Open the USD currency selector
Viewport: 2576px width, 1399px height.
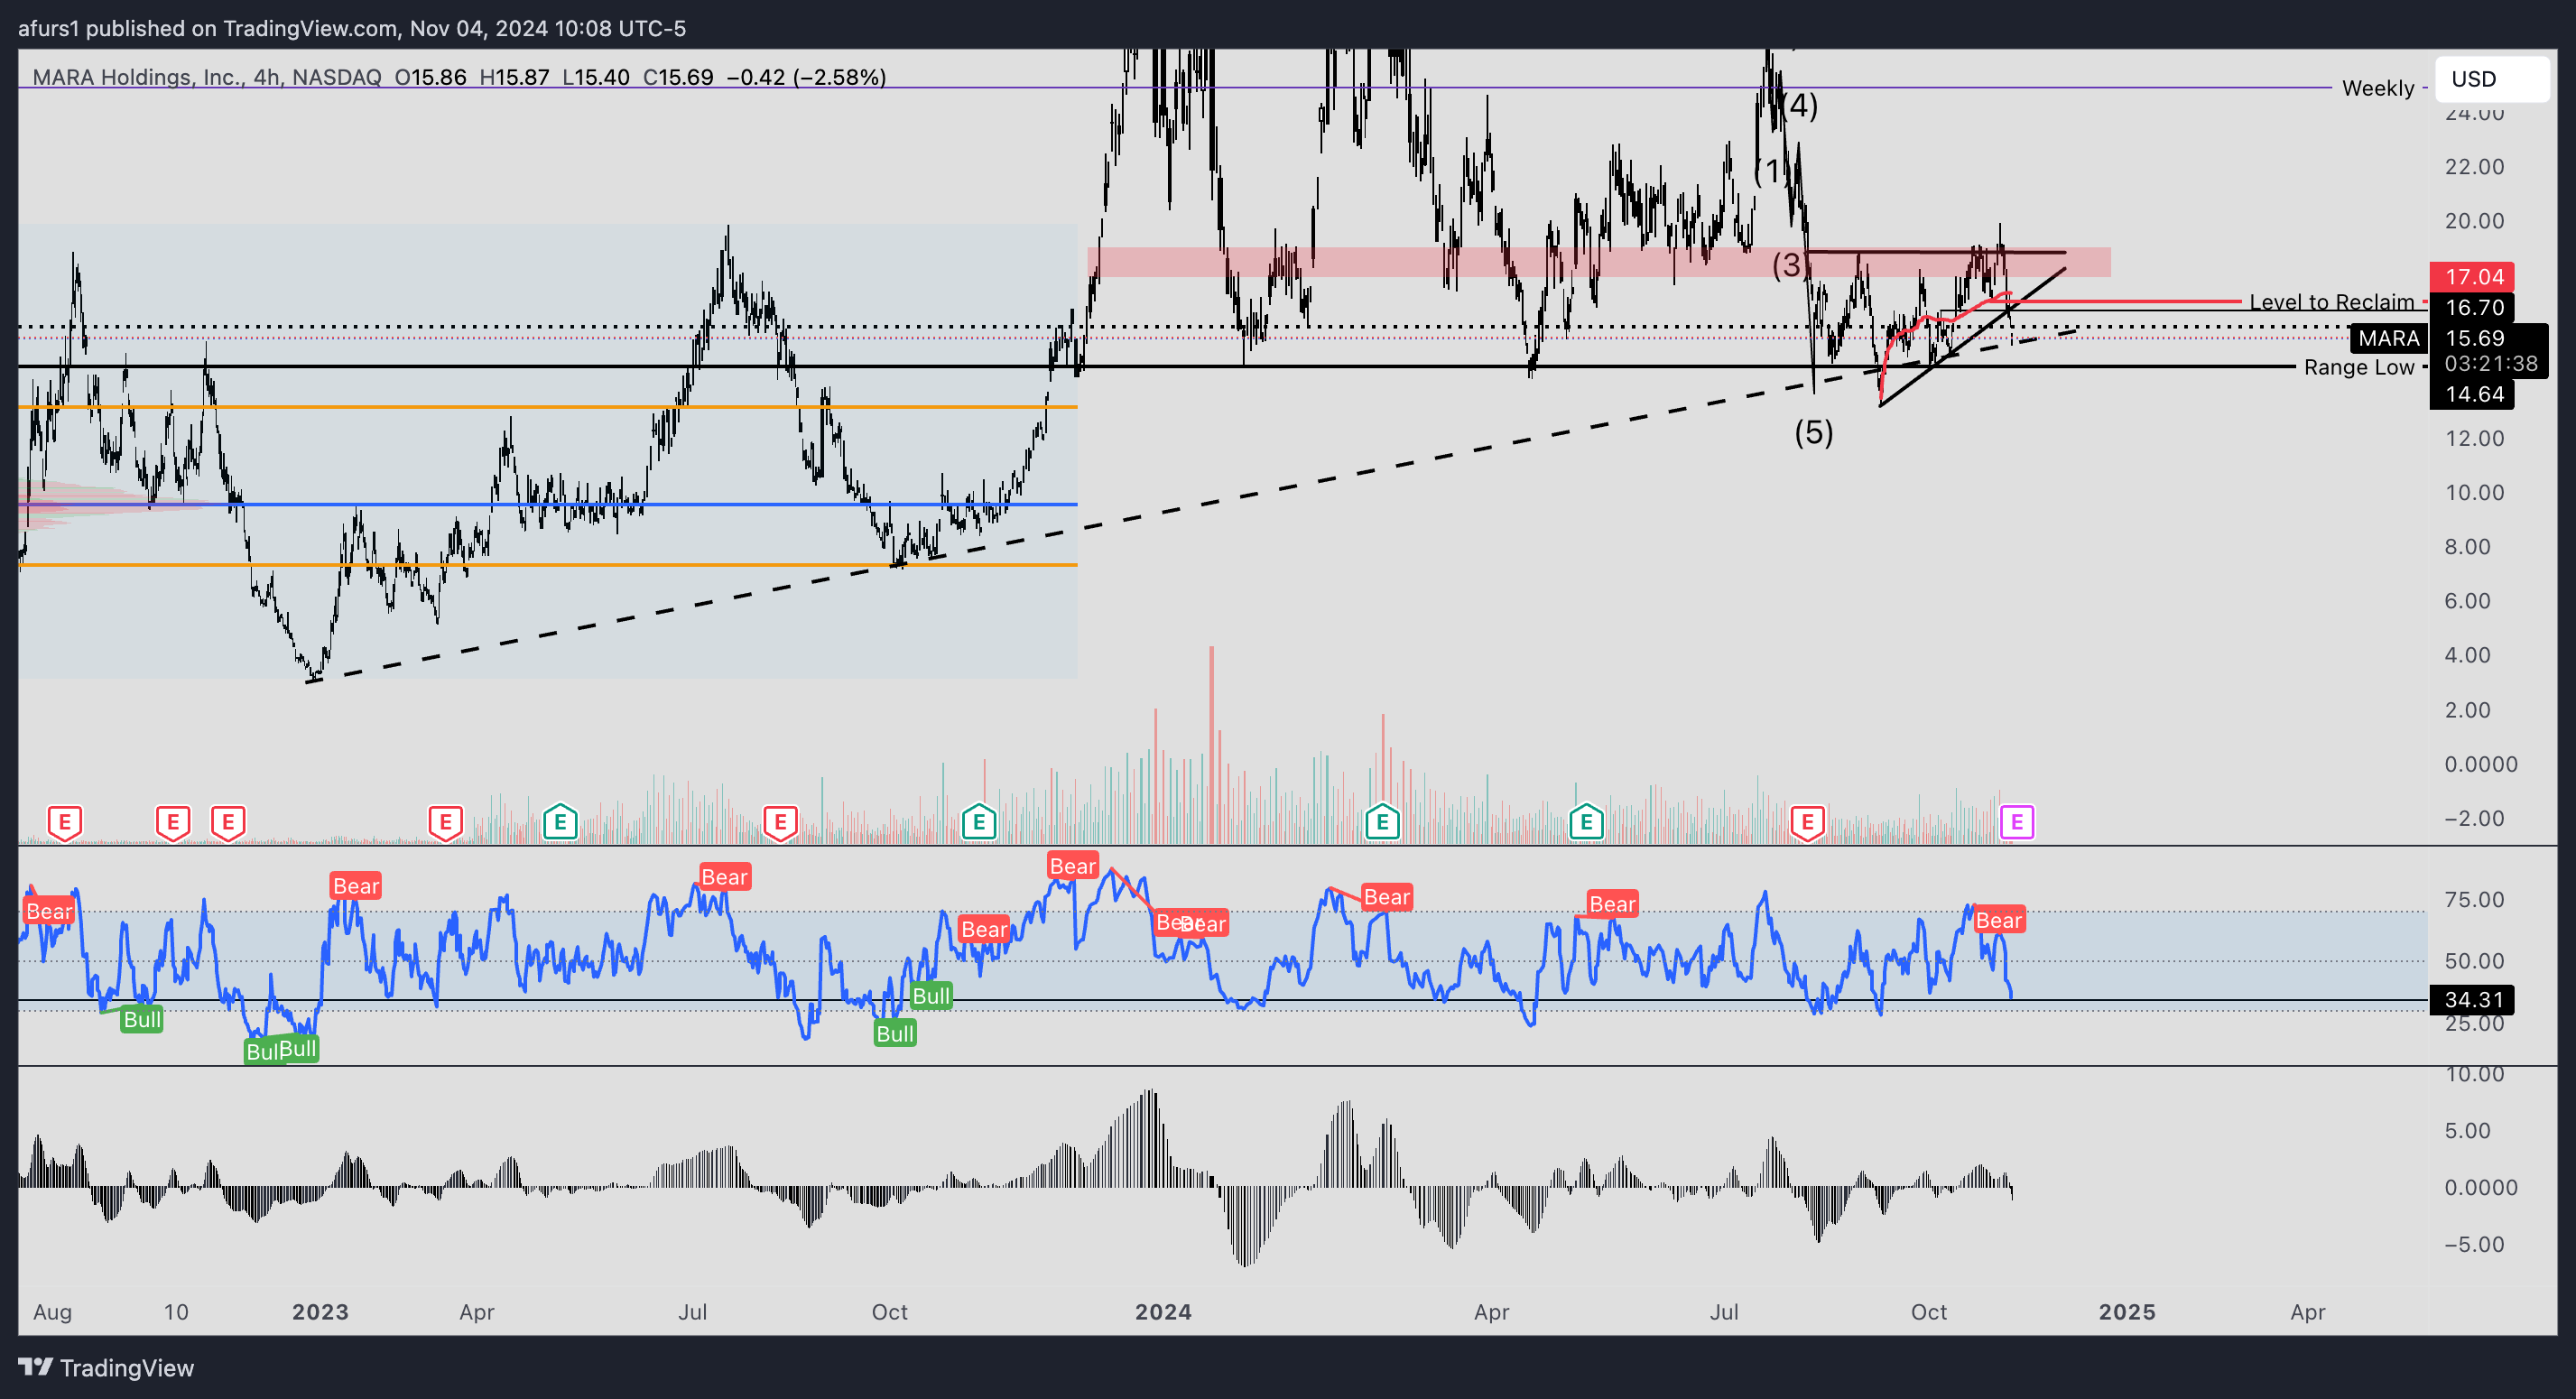pos(2491,79)
